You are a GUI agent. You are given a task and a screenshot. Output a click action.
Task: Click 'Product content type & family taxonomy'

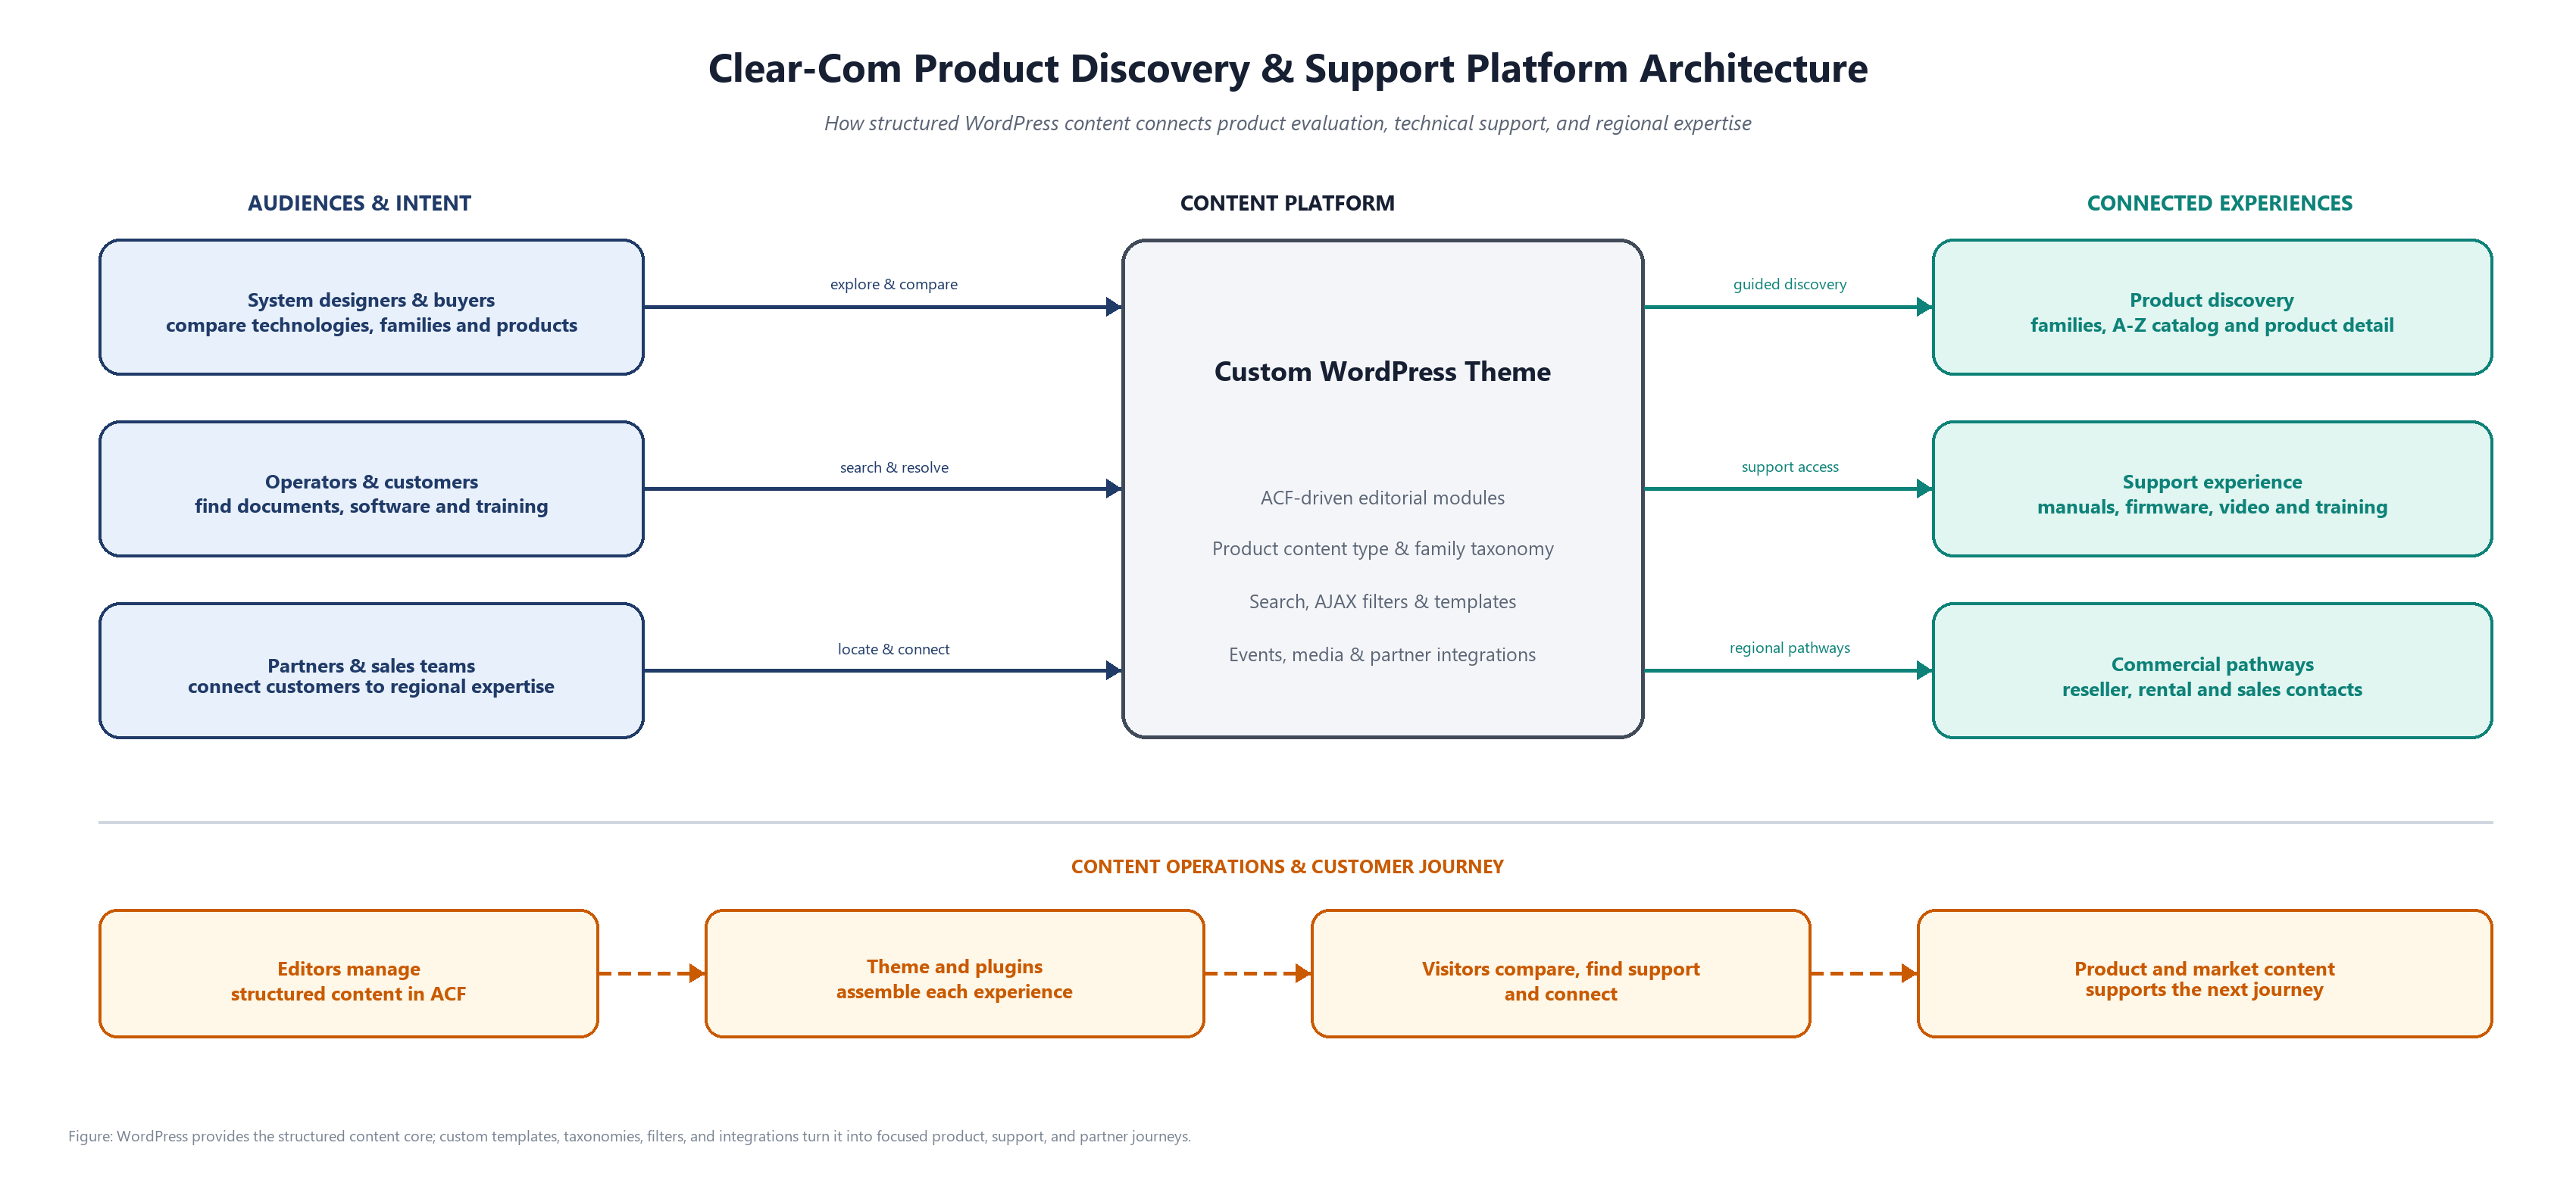(x=1382, y=549)
